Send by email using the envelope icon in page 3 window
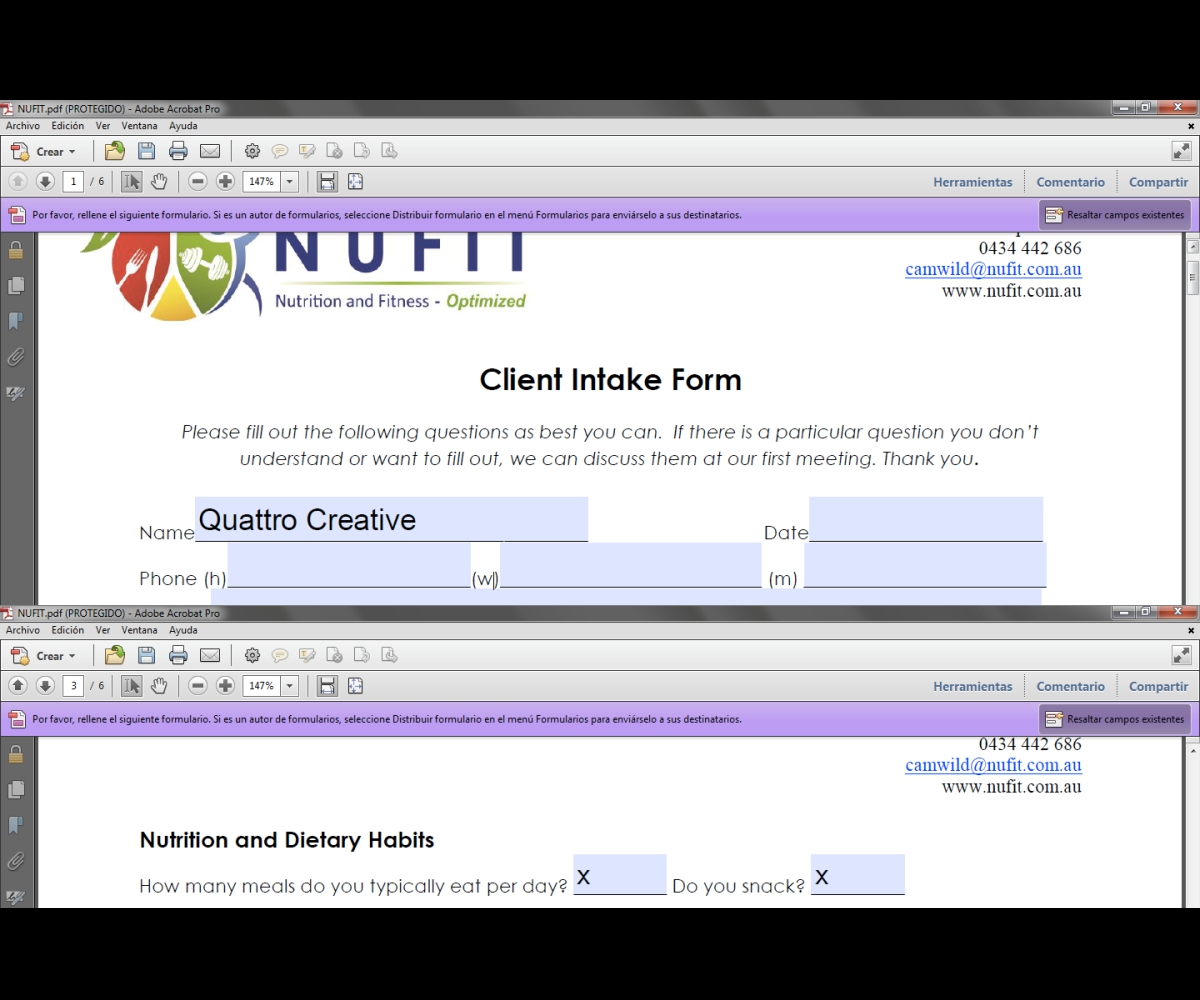This screenshot has height=1000, width=1200. [x=210, y=656]
